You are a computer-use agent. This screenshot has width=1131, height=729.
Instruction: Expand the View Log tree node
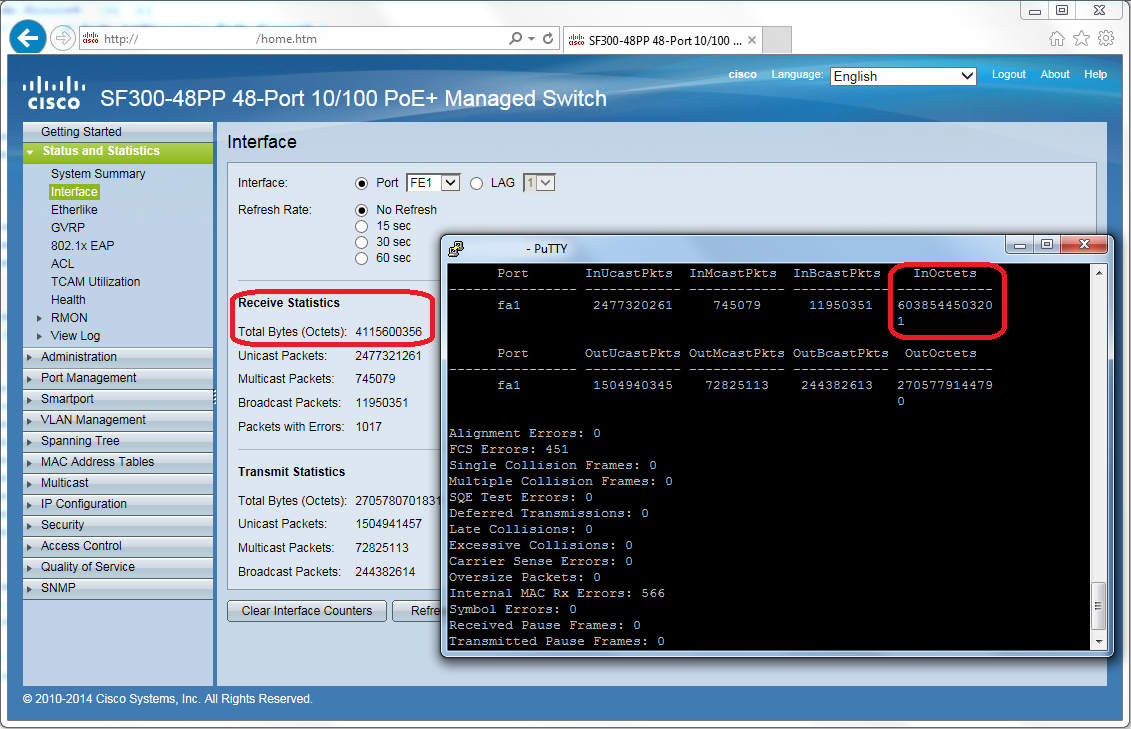pyautogui.click(x=40, y=336)
